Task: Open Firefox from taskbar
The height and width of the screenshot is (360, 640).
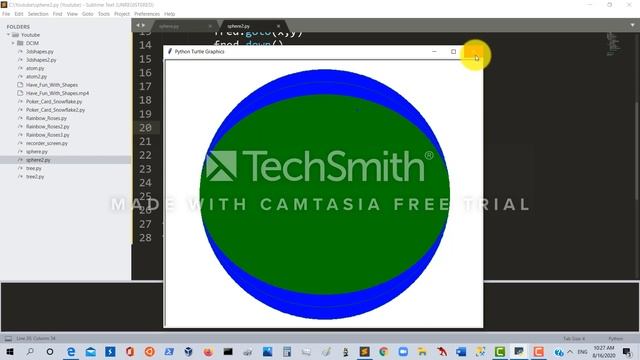Action: (208, 351)
